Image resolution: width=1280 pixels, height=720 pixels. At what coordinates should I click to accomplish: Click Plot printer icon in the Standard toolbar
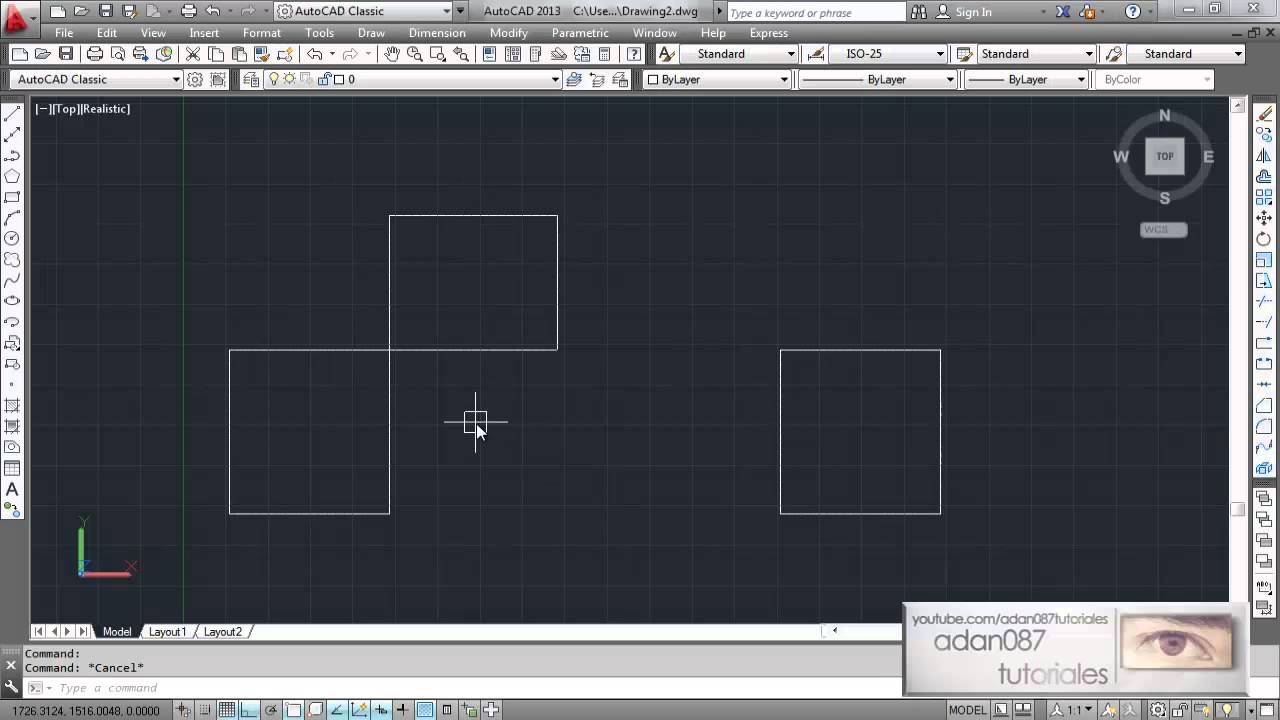(x=94, y=54)
